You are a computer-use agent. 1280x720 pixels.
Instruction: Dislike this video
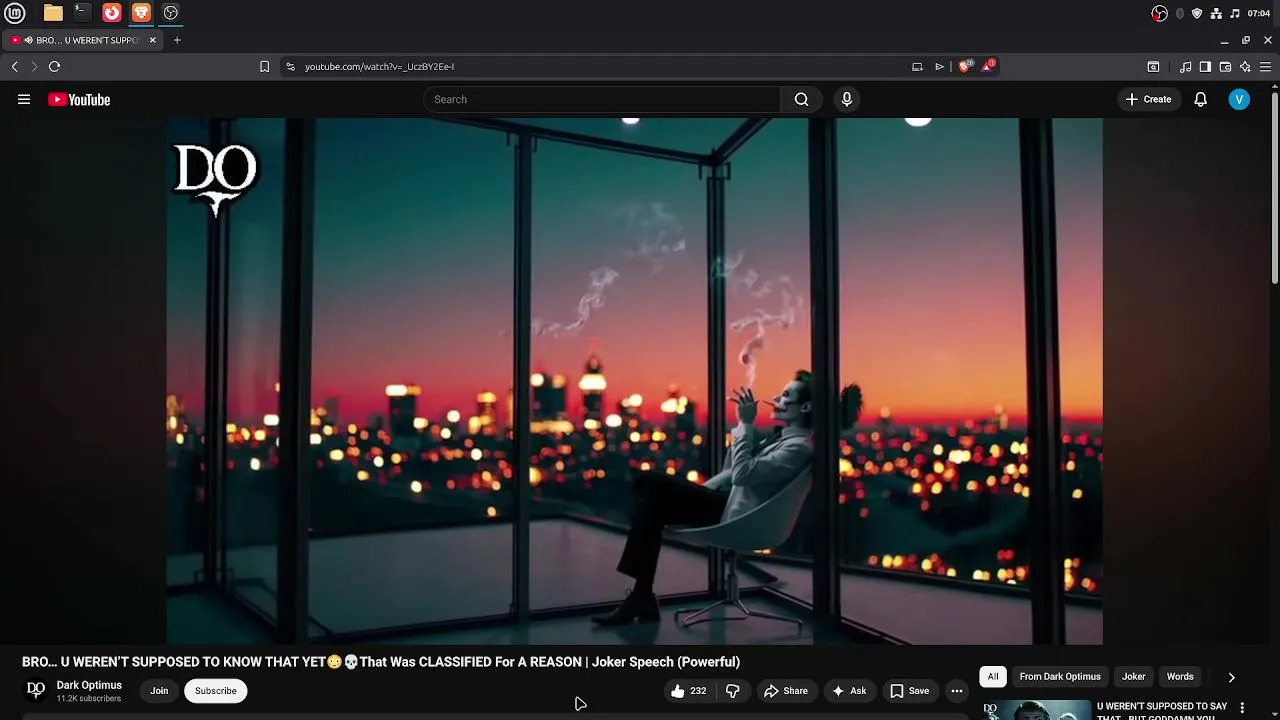click(733, 691)
